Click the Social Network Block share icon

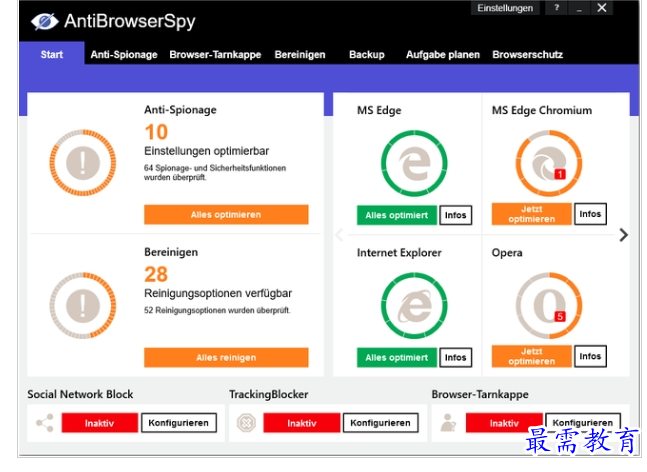(45, 423)
